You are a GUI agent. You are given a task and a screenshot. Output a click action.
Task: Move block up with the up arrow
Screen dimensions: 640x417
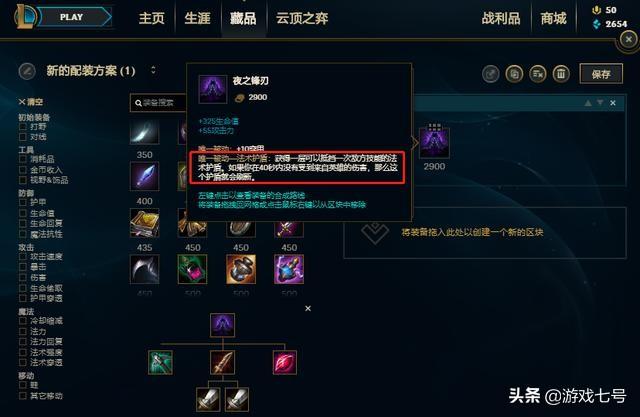point(588,103)
